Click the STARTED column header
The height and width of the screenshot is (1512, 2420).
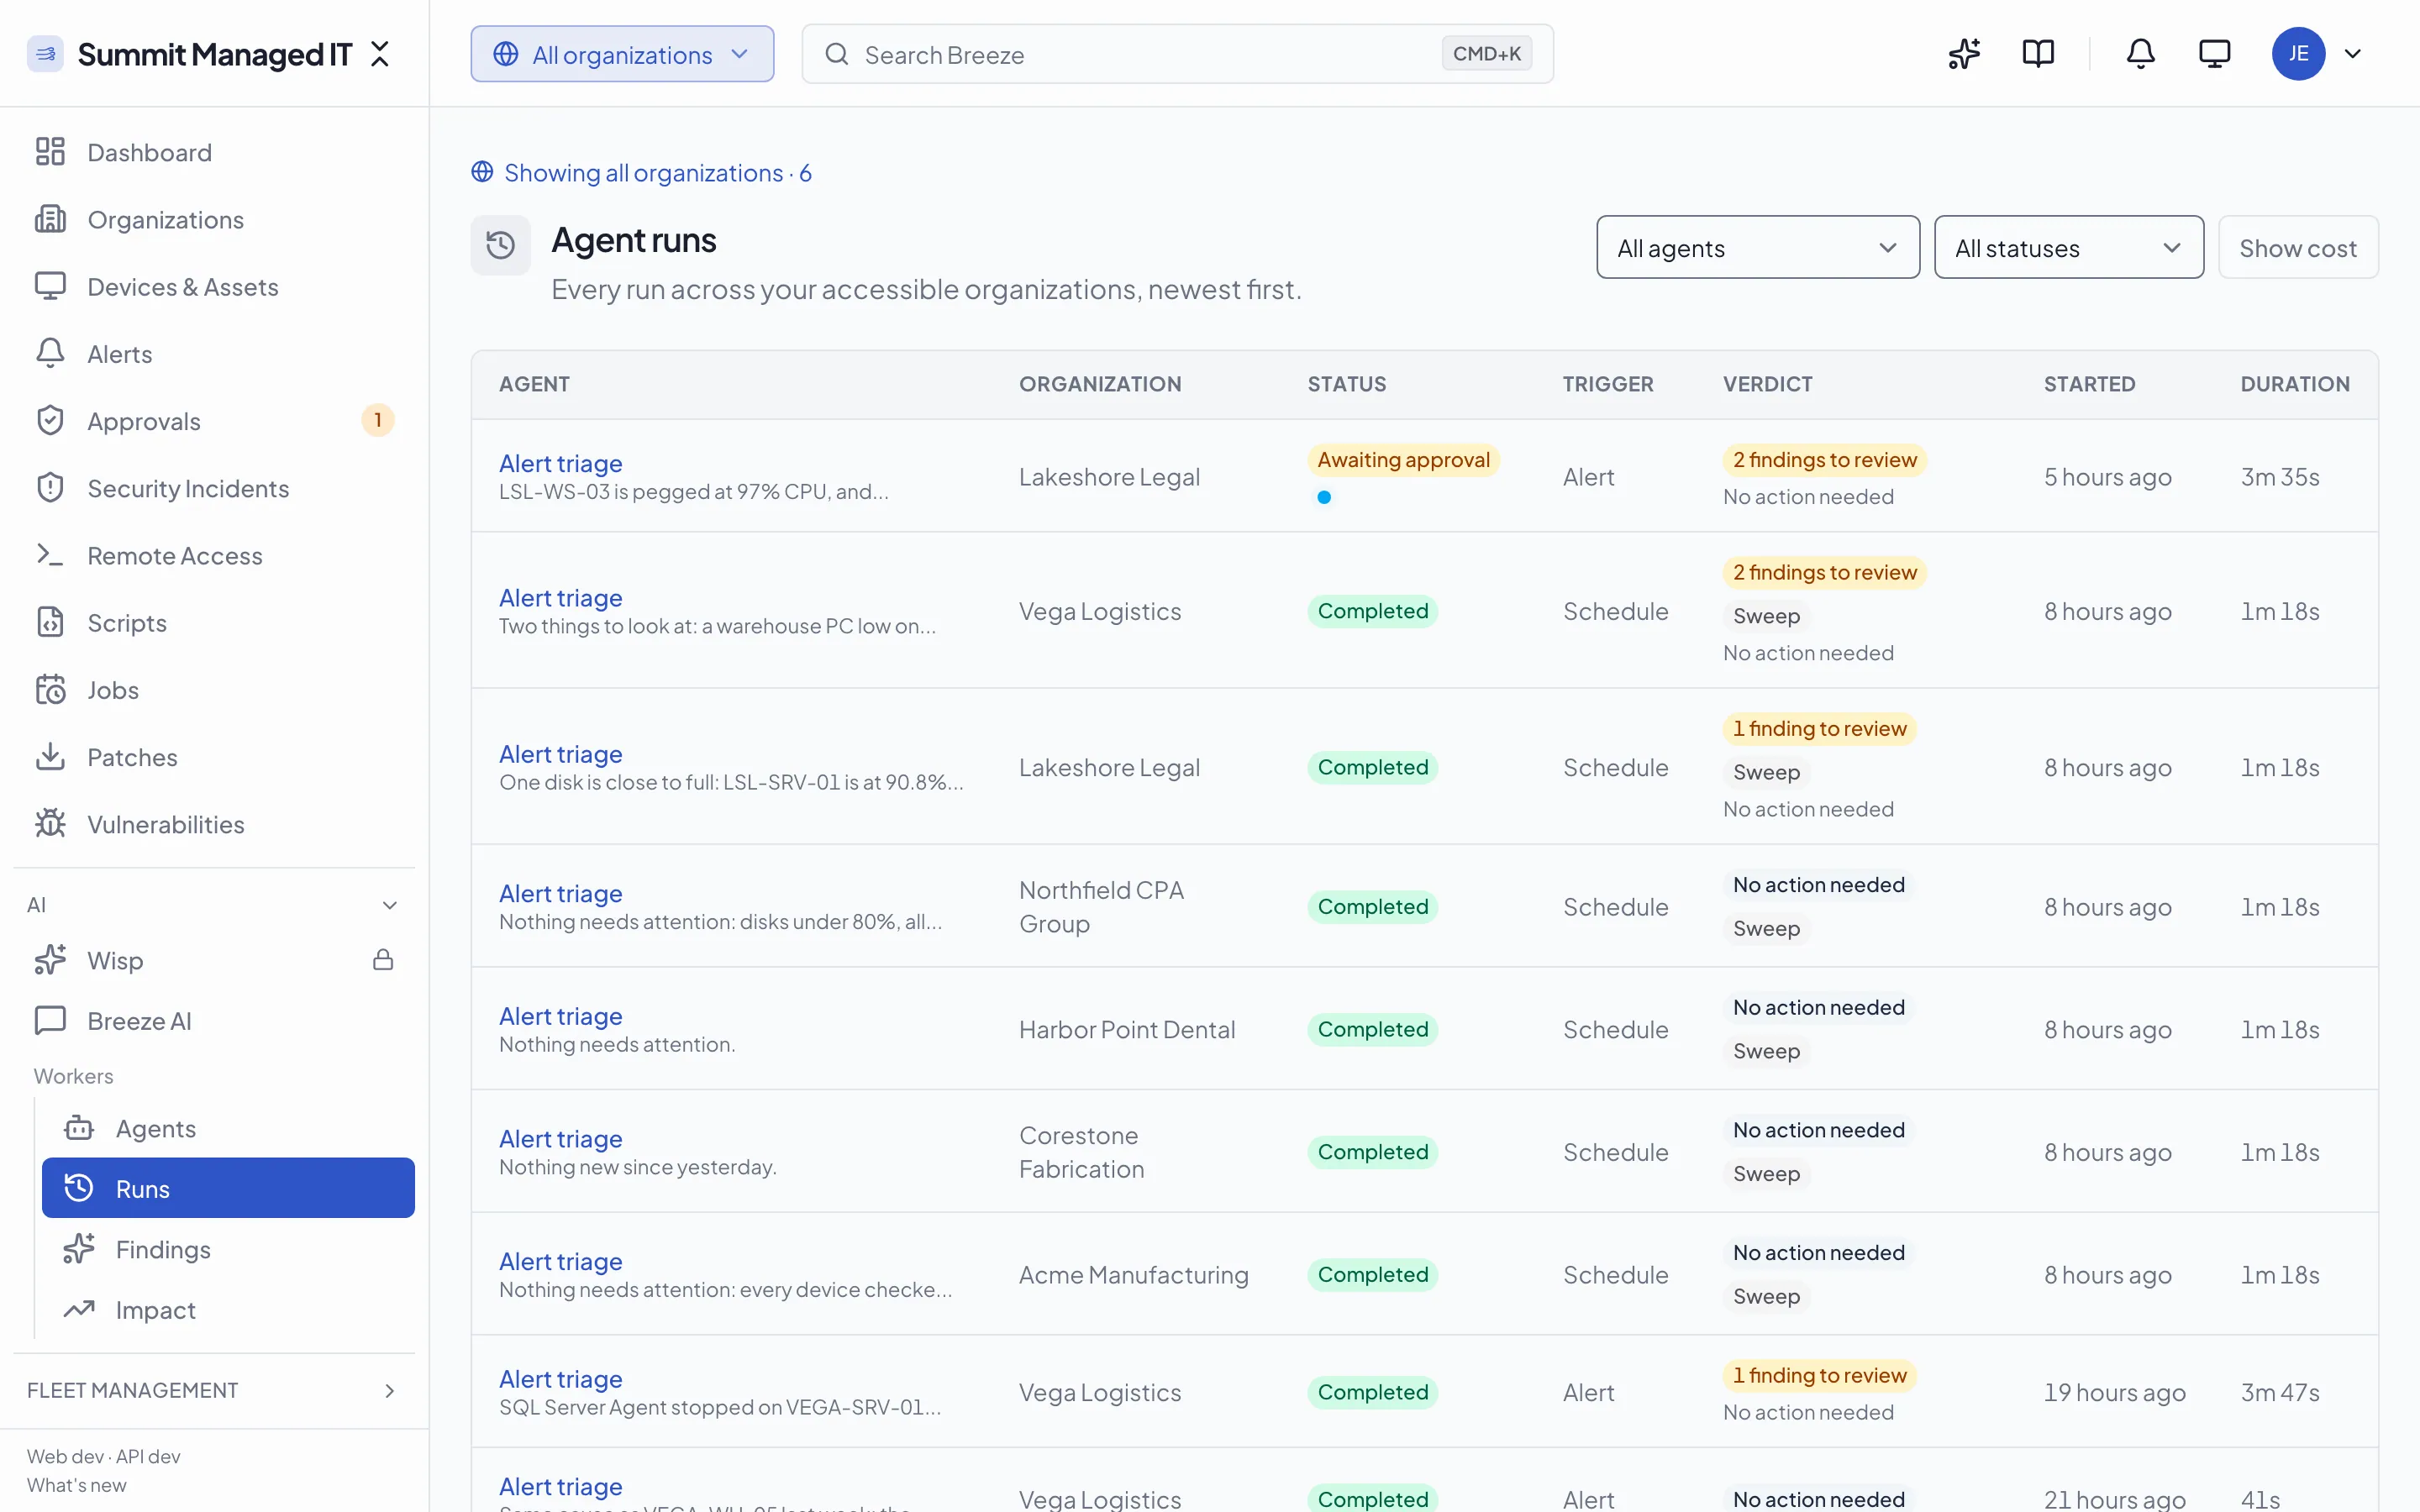click(x=2089, y=384)
